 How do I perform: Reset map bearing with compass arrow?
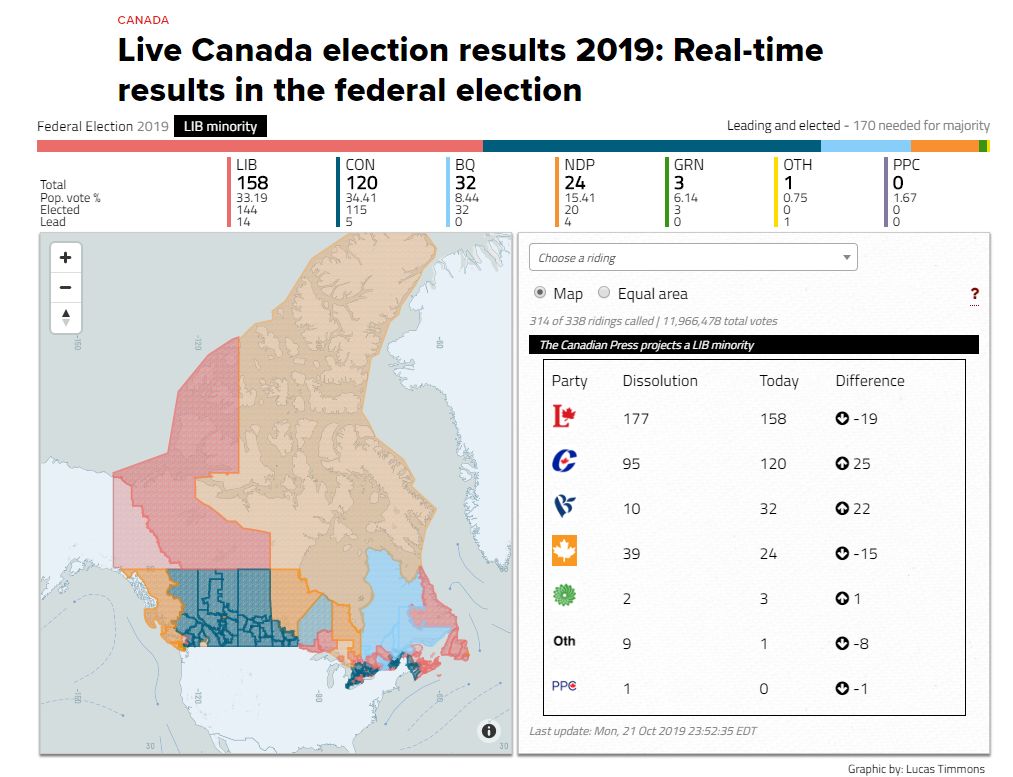point(65,317)
